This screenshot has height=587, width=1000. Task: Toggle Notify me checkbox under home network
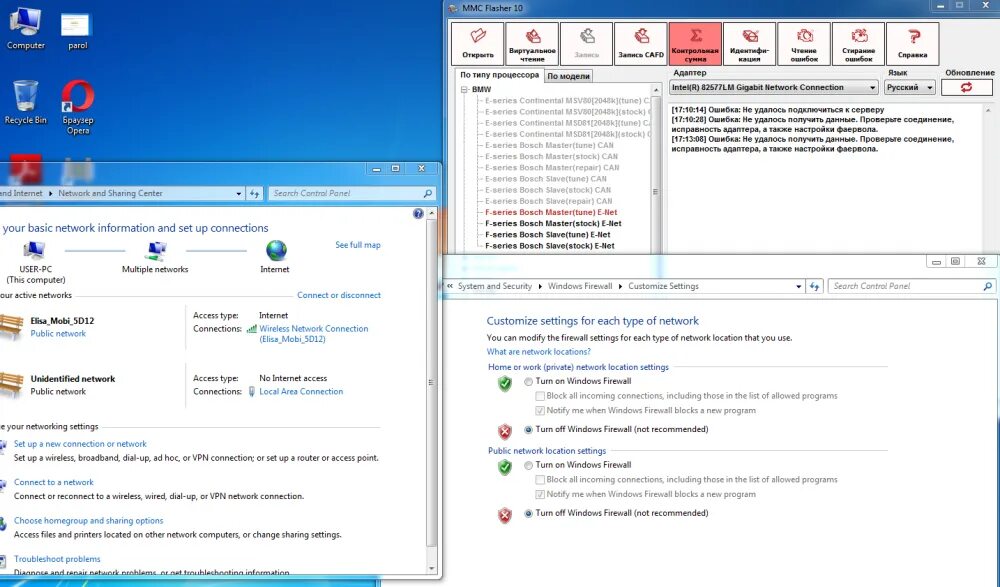coord(540,411)
